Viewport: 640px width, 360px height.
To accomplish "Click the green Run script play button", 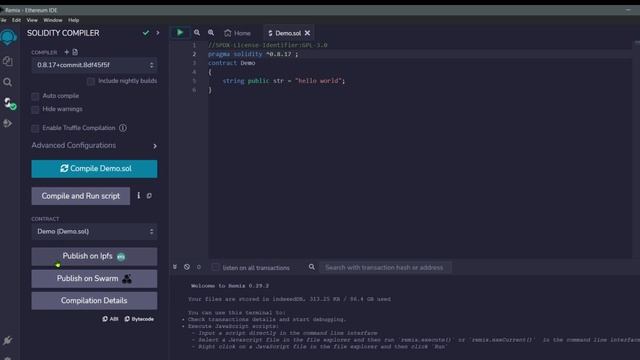I will (180, 33).
